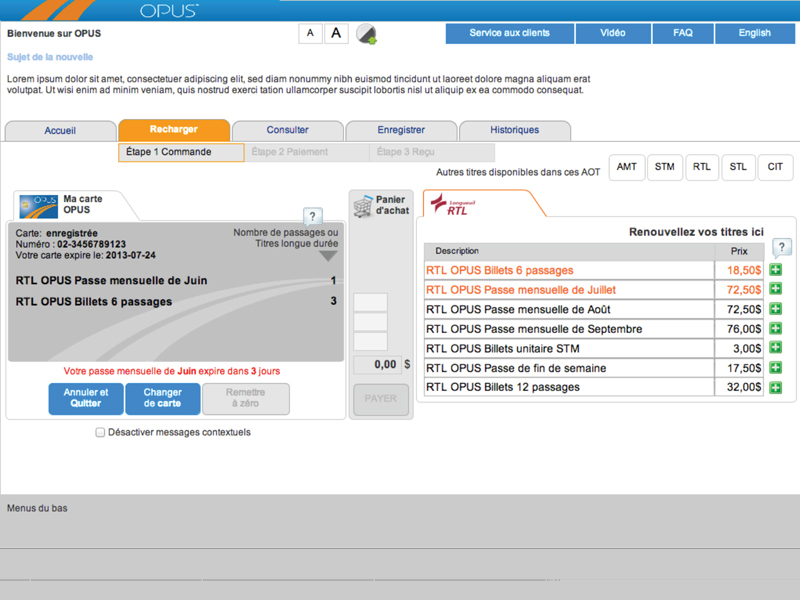Click the PAYER button
The width and height of the screenshot is (800, 600).
[381, 399]
